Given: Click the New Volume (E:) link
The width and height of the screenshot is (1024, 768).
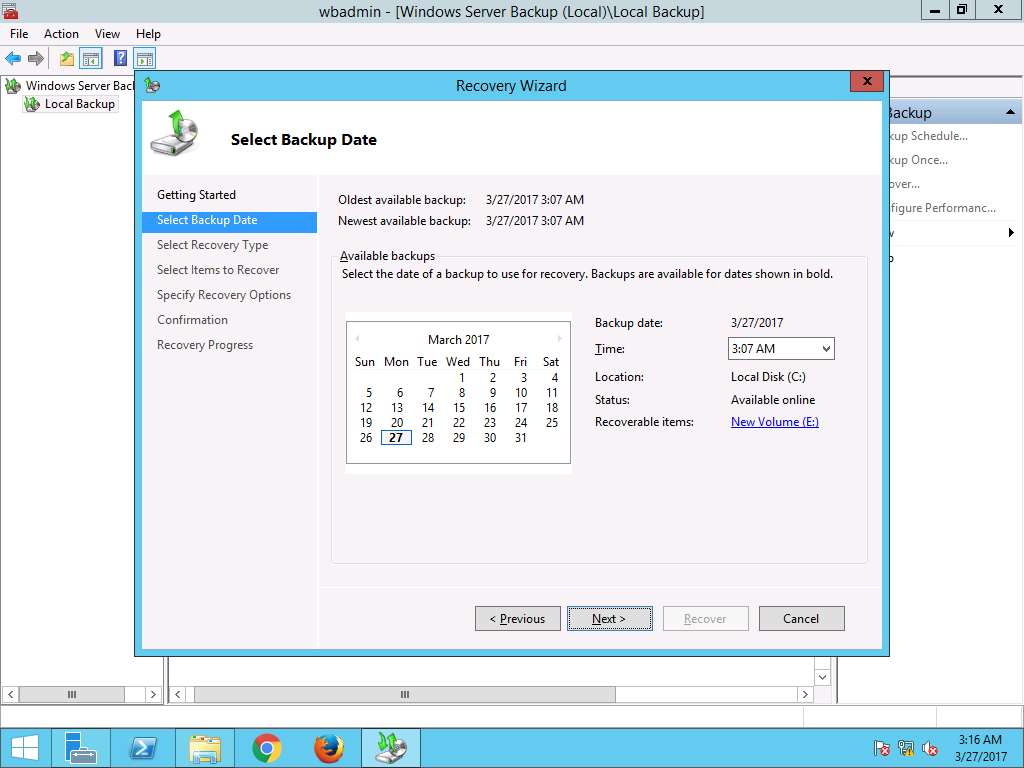Looking at the screenshot, I should click(x=775, y=422).
